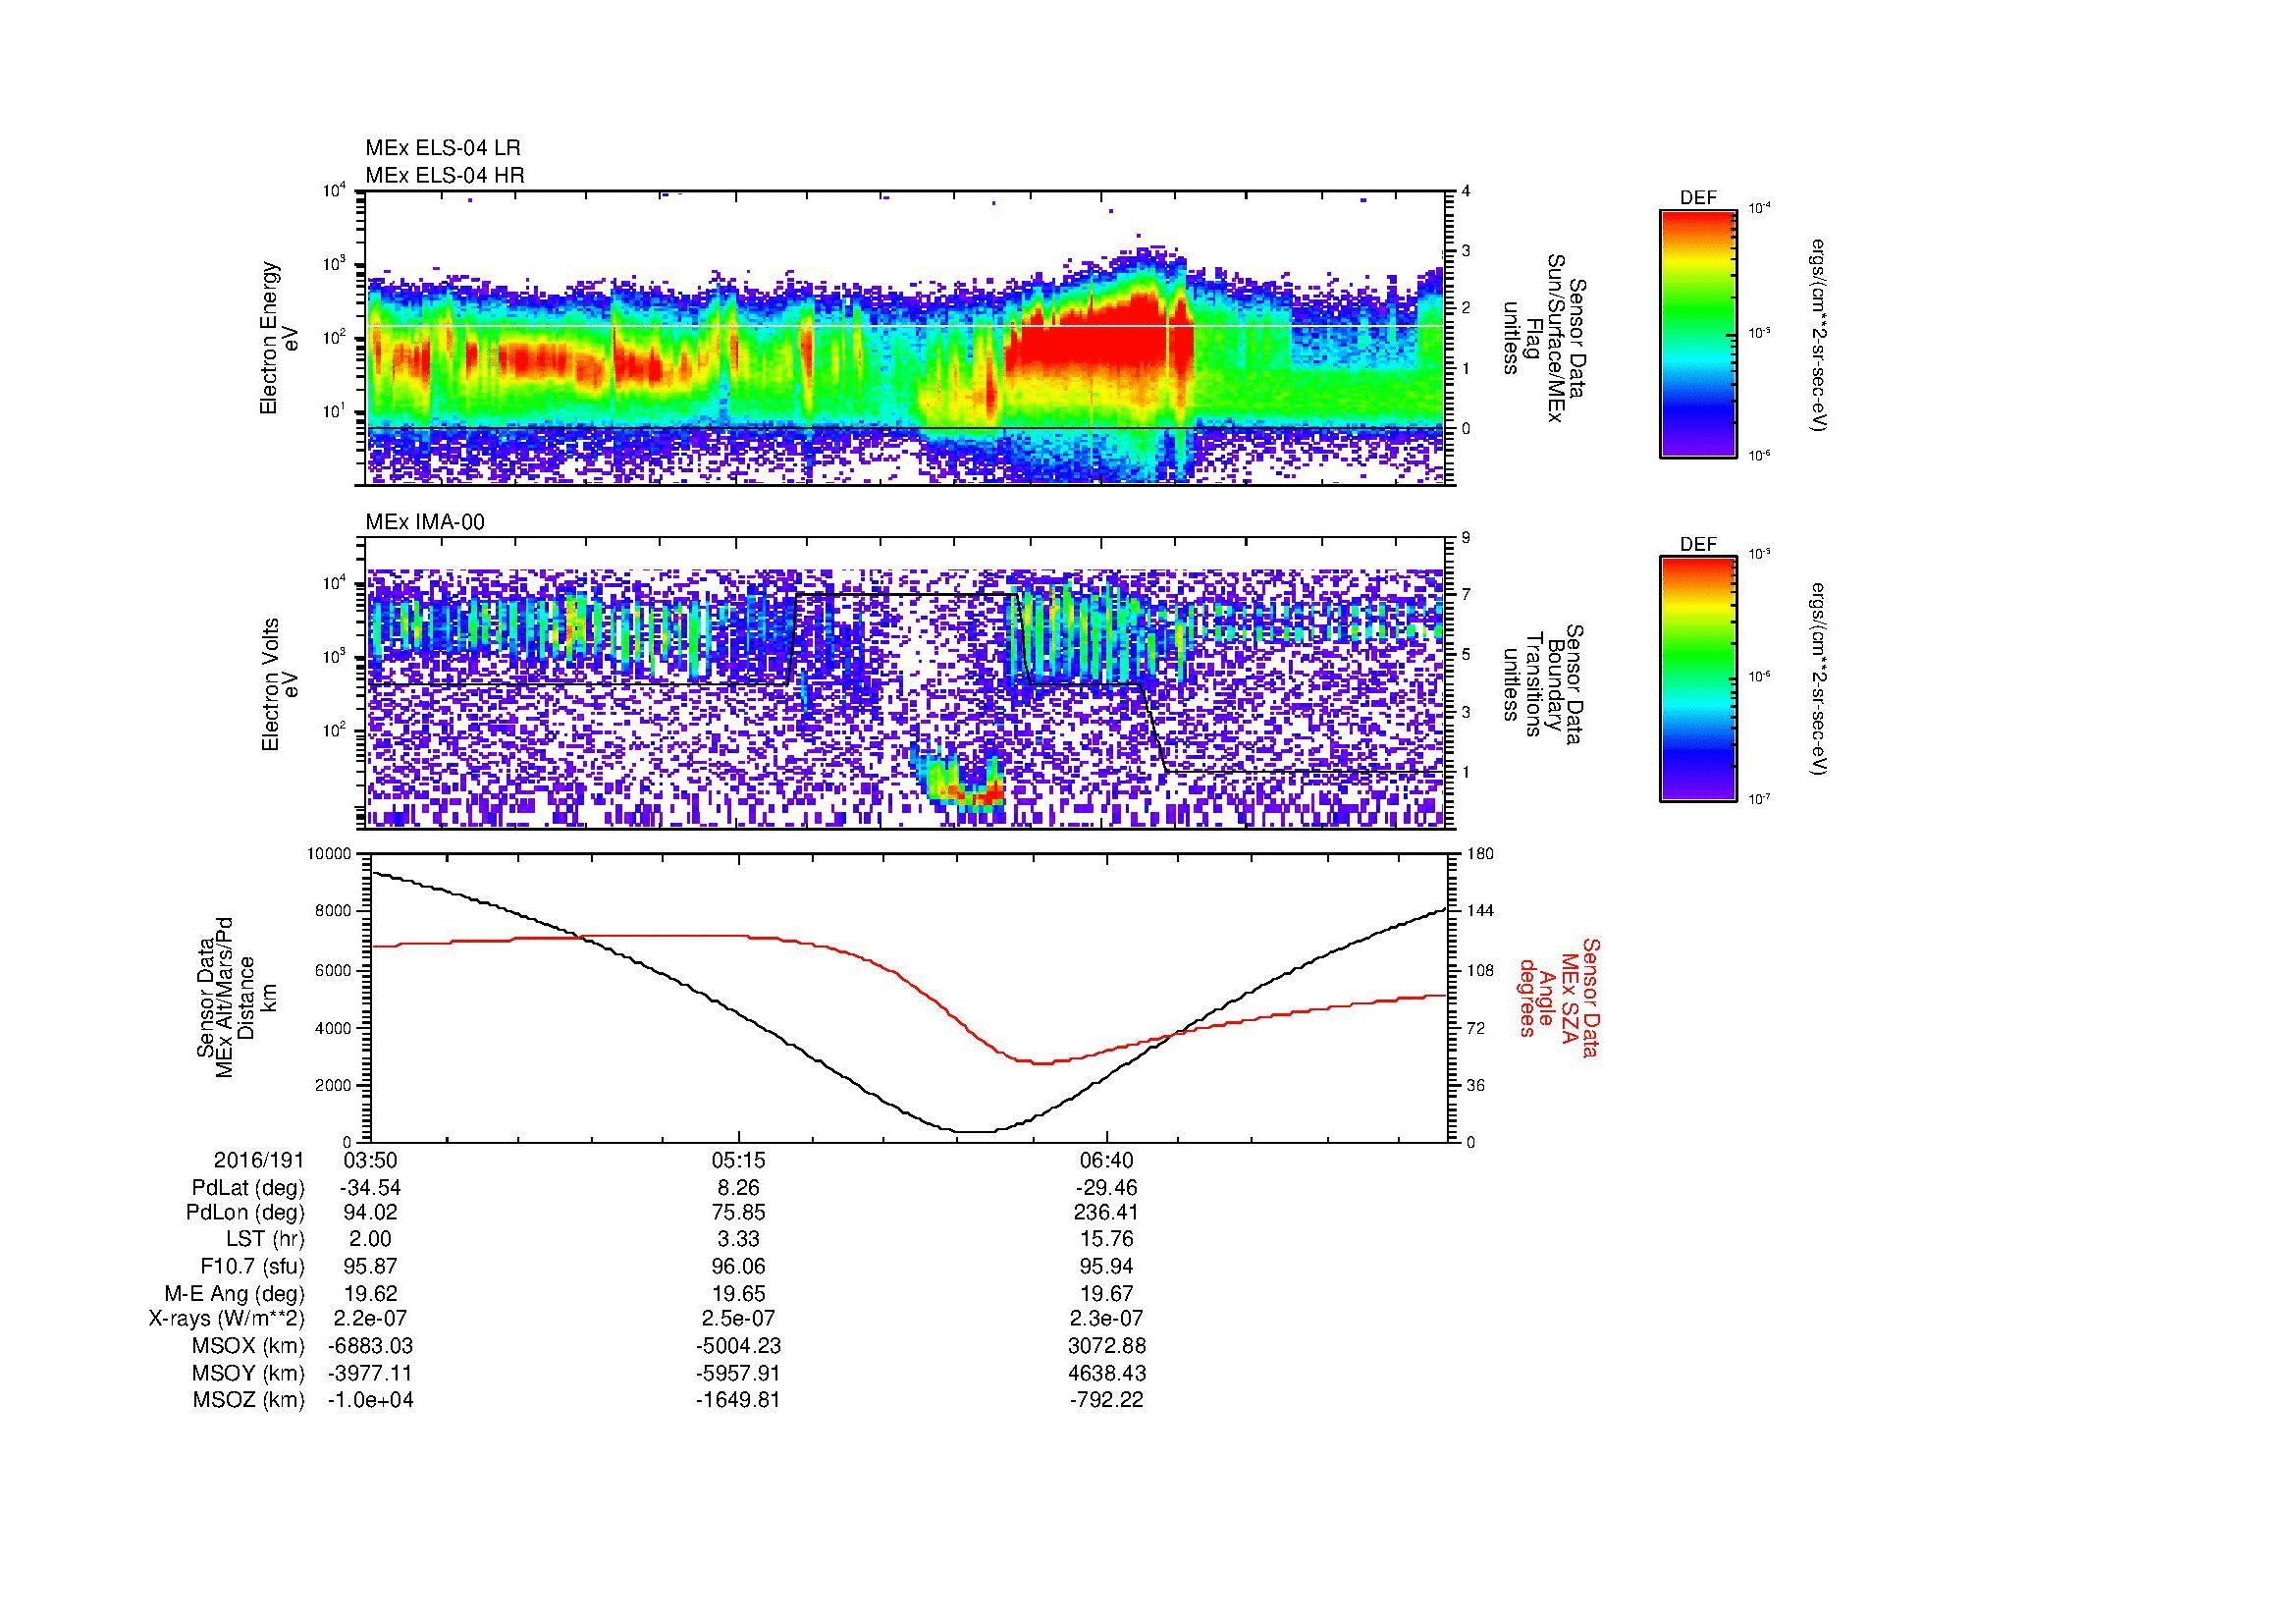Click the MSOZ value -1.0e+04
Screen dimensions: 2296x1623
coord(370,1400)
